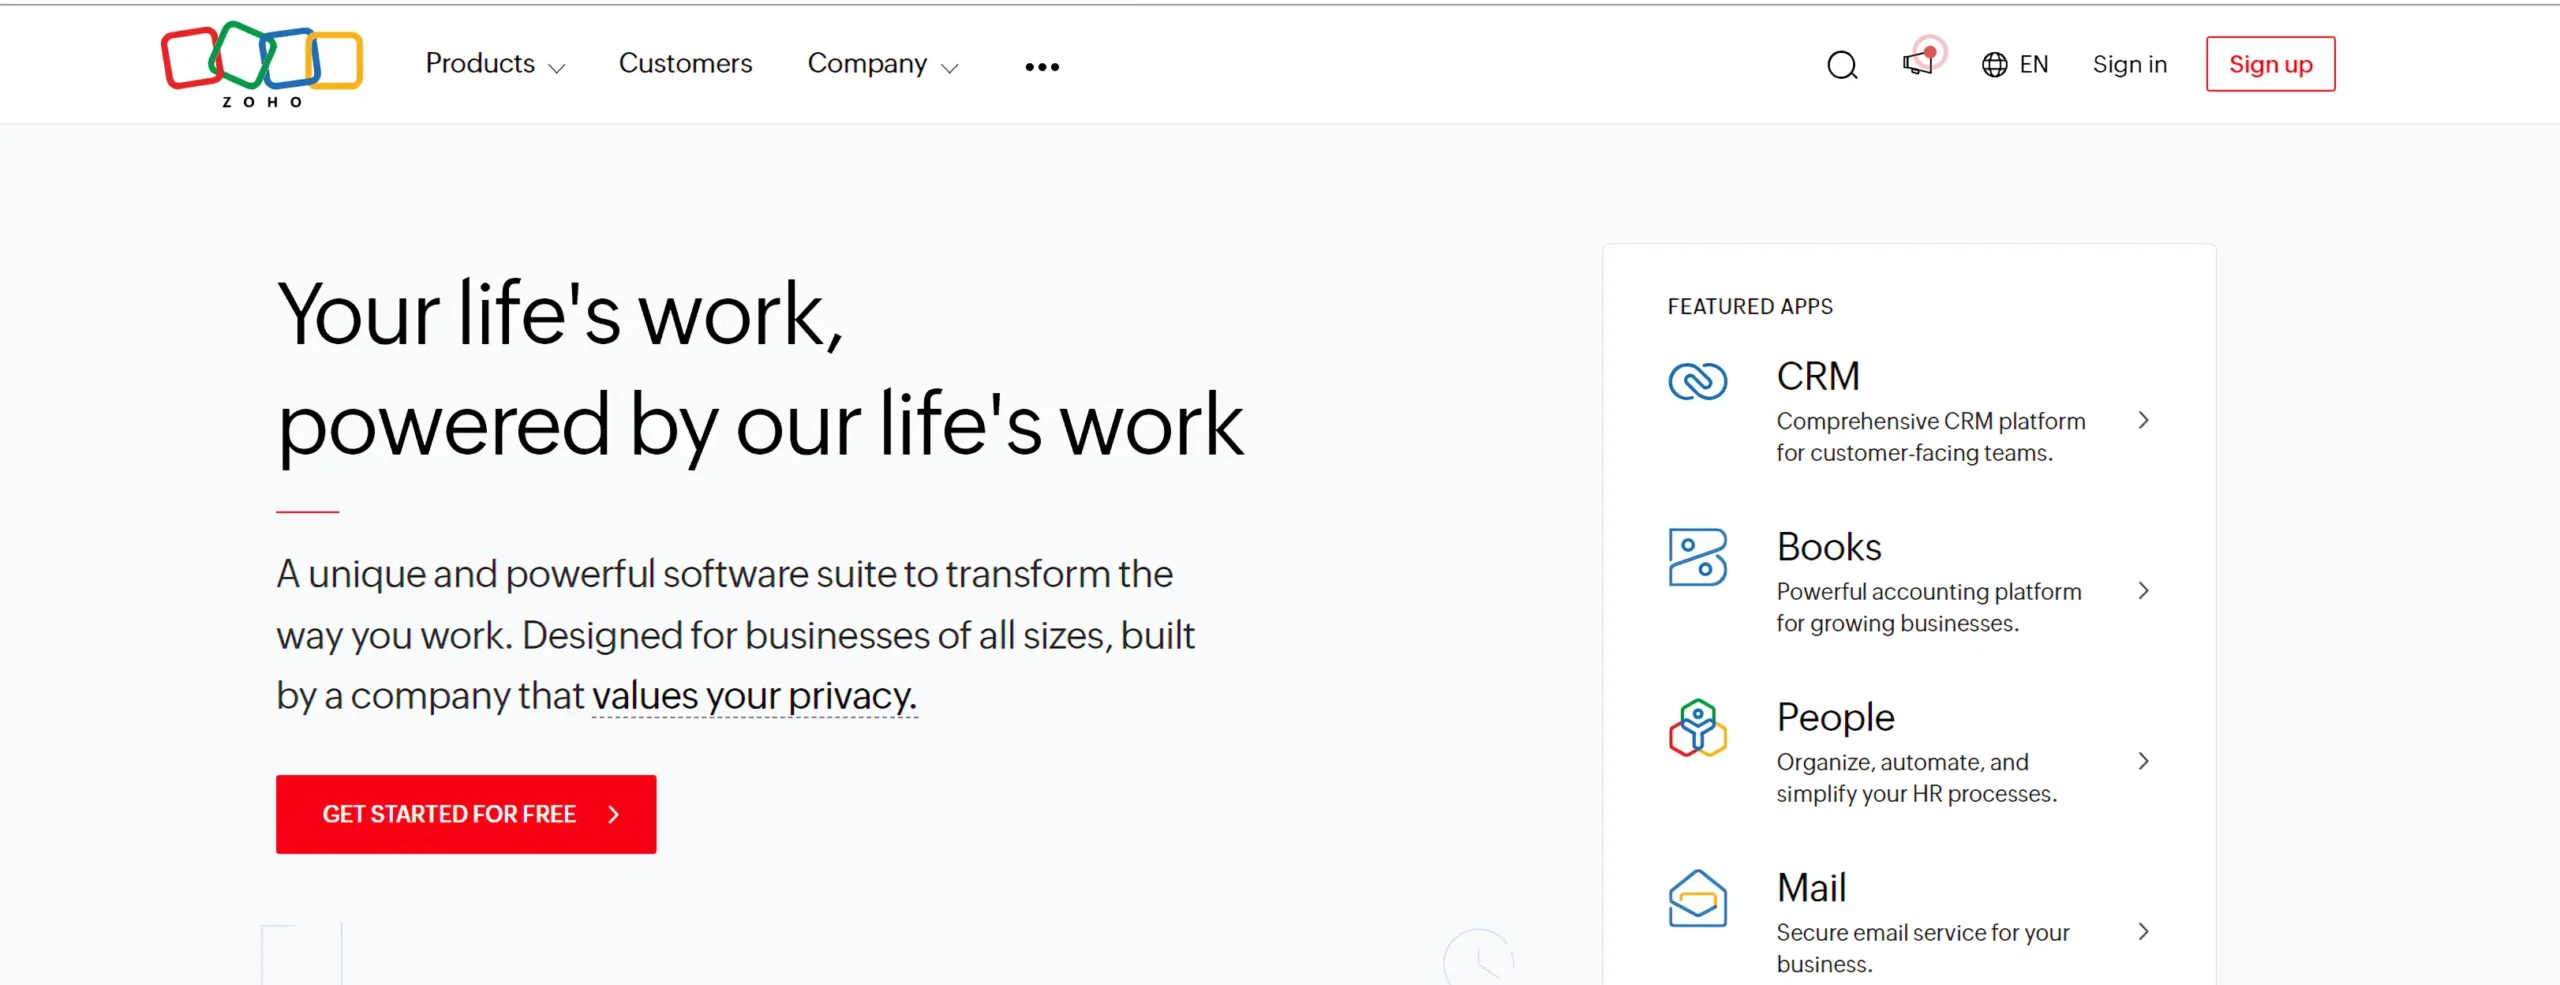Expand the Company dropdown menu
This screenshot has height=985, width=2560.
883,64
